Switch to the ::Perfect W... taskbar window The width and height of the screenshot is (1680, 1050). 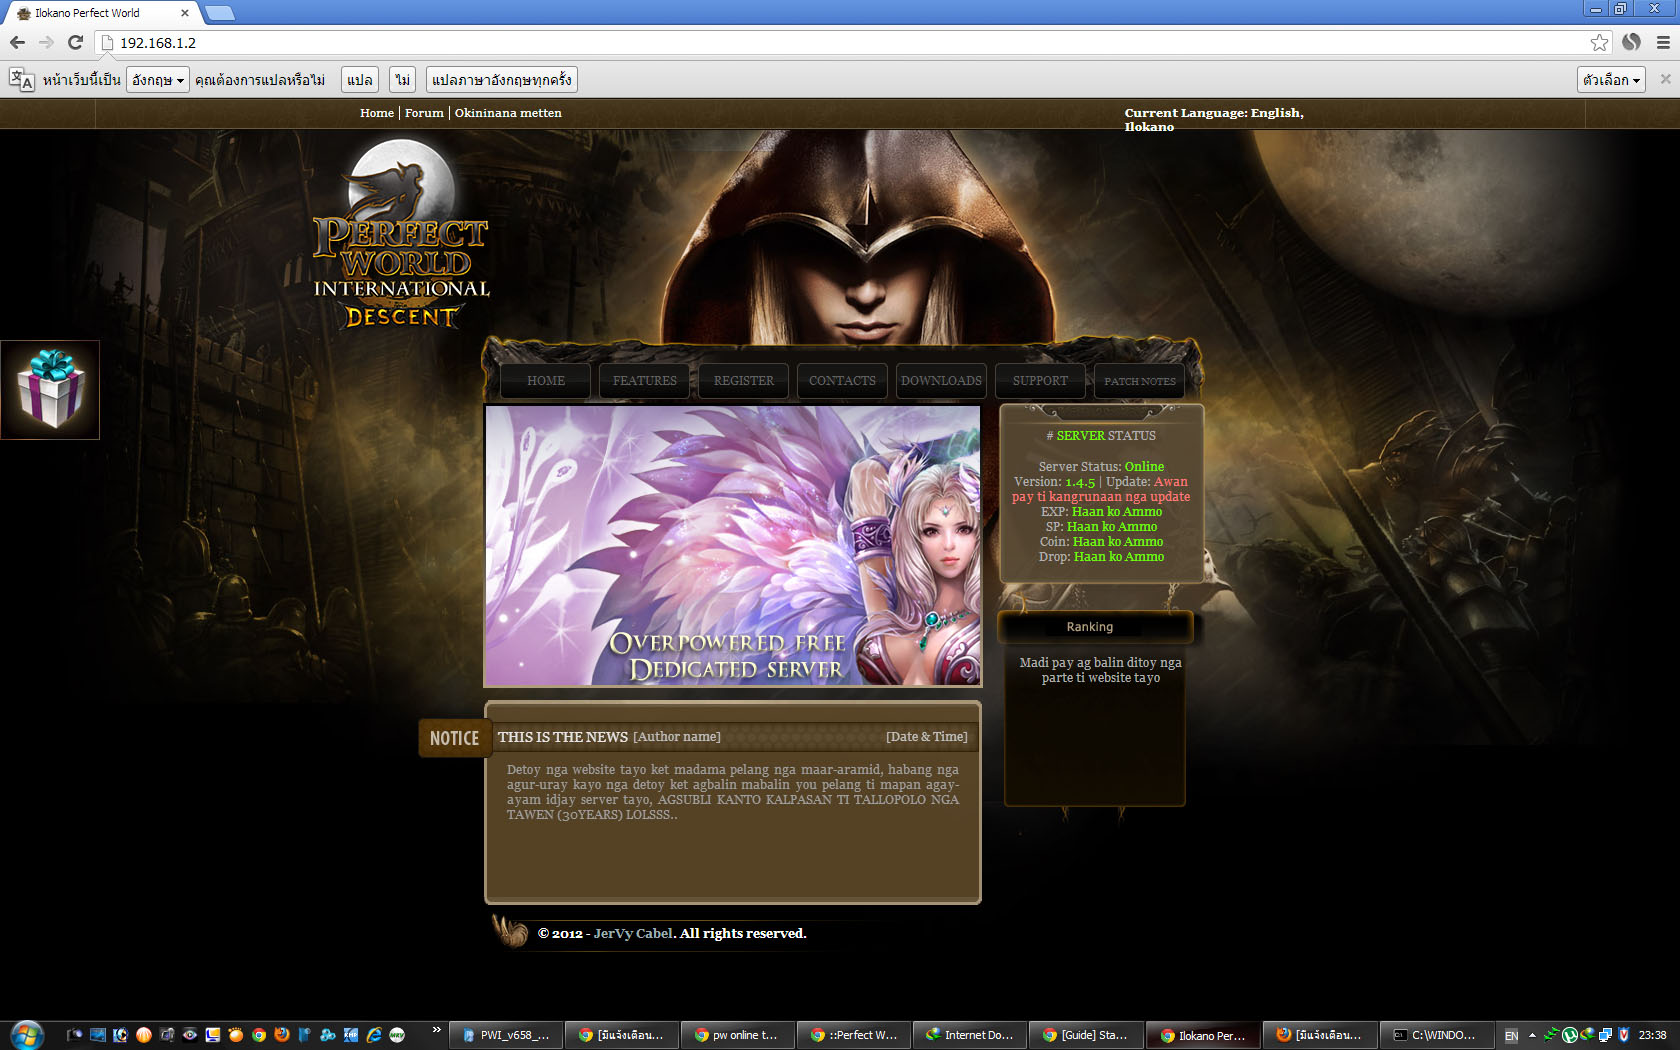854,1035
